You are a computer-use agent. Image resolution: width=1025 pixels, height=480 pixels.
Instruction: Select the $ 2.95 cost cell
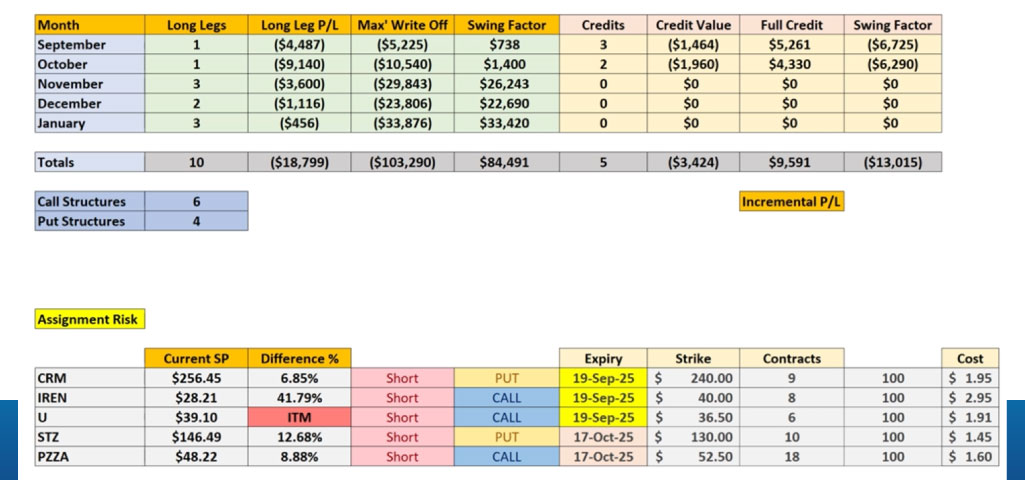tap(969, 398)
